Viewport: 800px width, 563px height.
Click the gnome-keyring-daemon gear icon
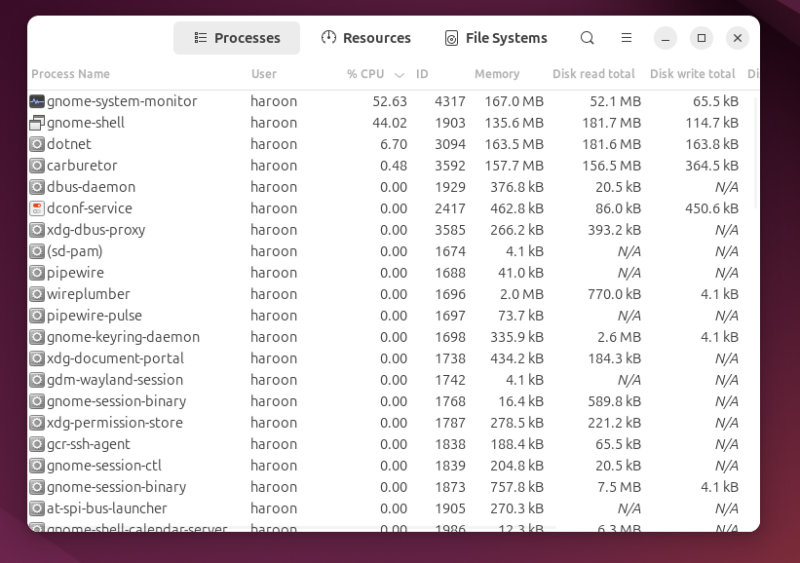(37, 337)
